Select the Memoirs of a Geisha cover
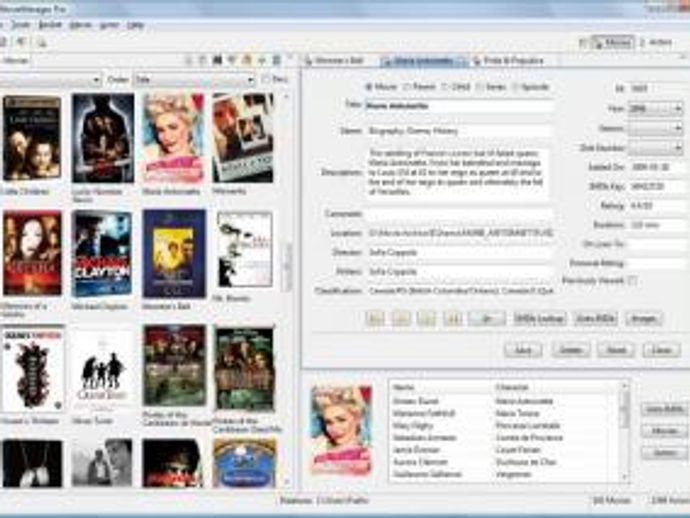The image size is (690, 518). [x=32, y=253]
